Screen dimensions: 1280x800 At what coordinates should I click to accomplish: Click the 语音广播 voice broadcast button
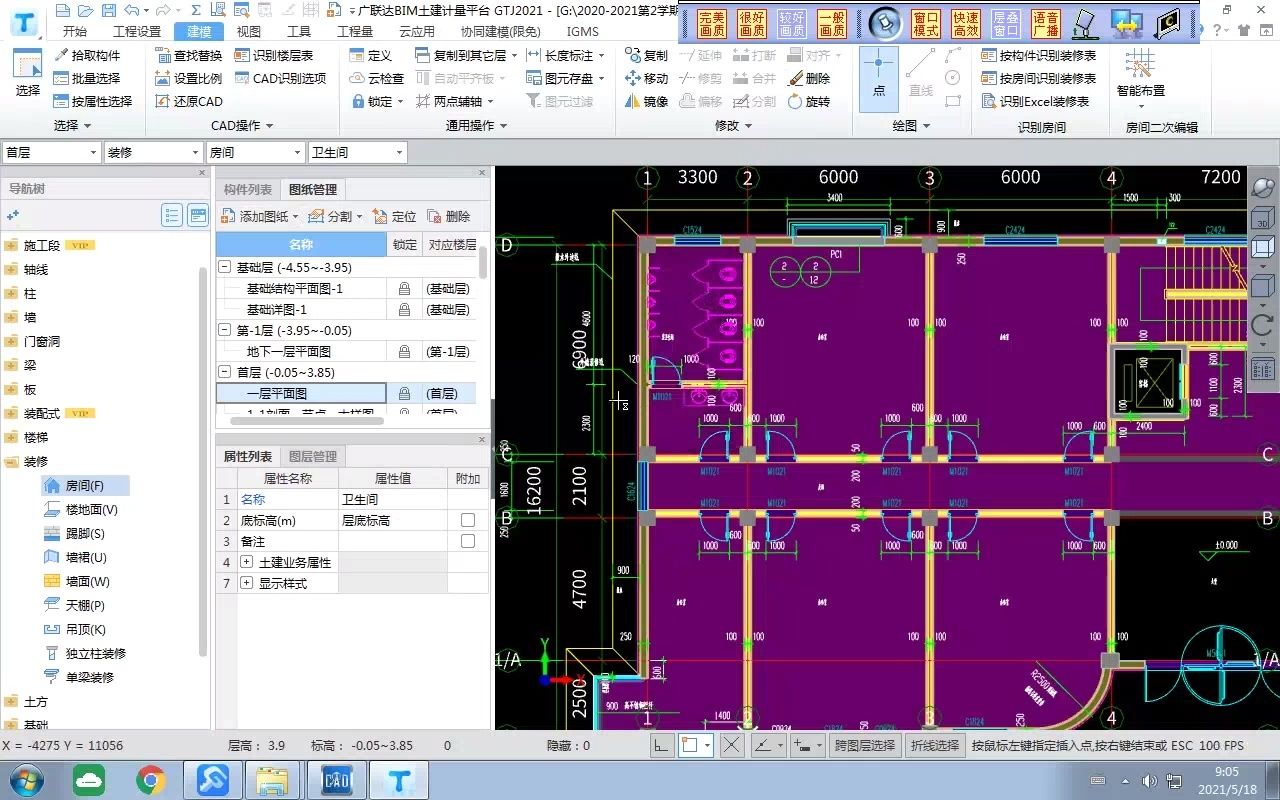tap(1046, 24)
